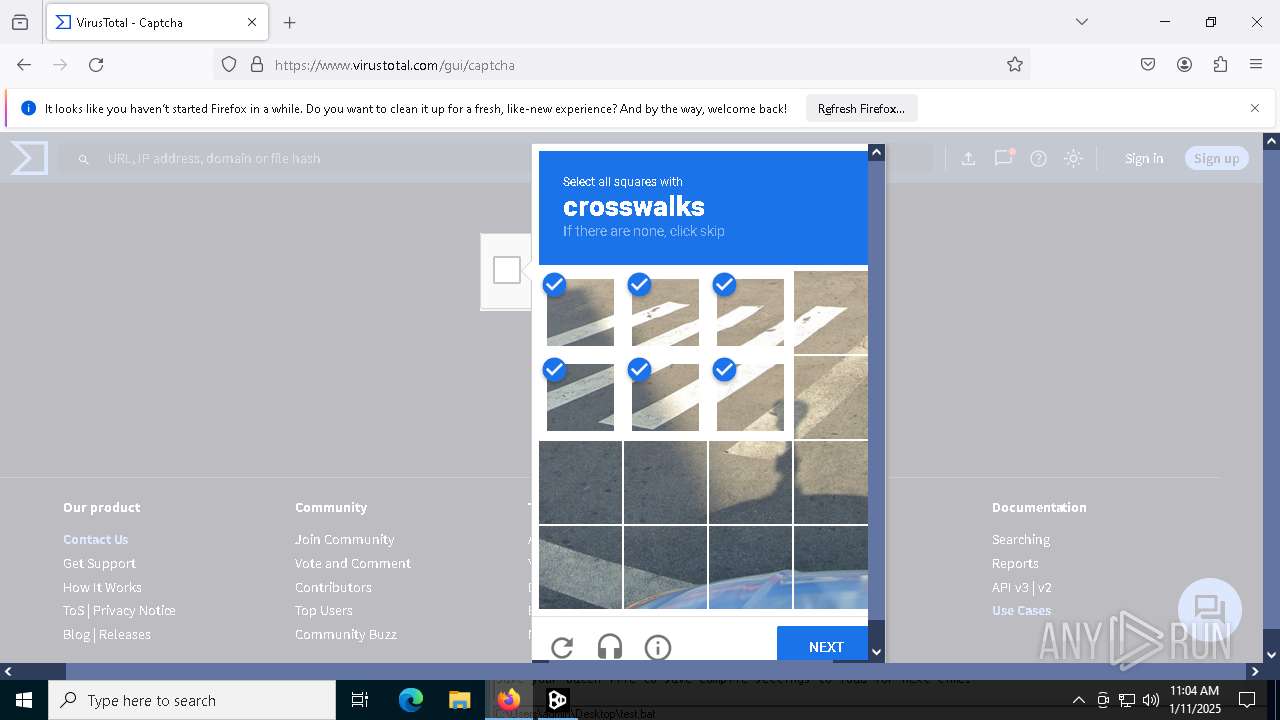
Task: Open the list all tabs dropdown
Action: (1081, 22)
